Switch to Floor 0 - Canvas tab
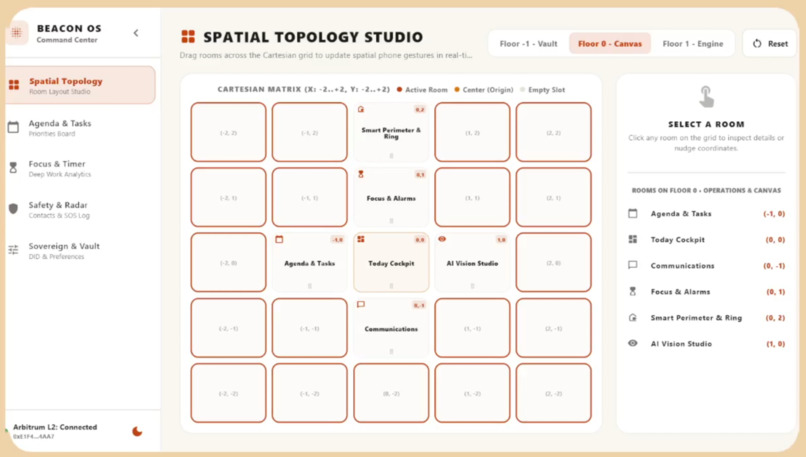806x457 pixels. (x=610, y=44)
